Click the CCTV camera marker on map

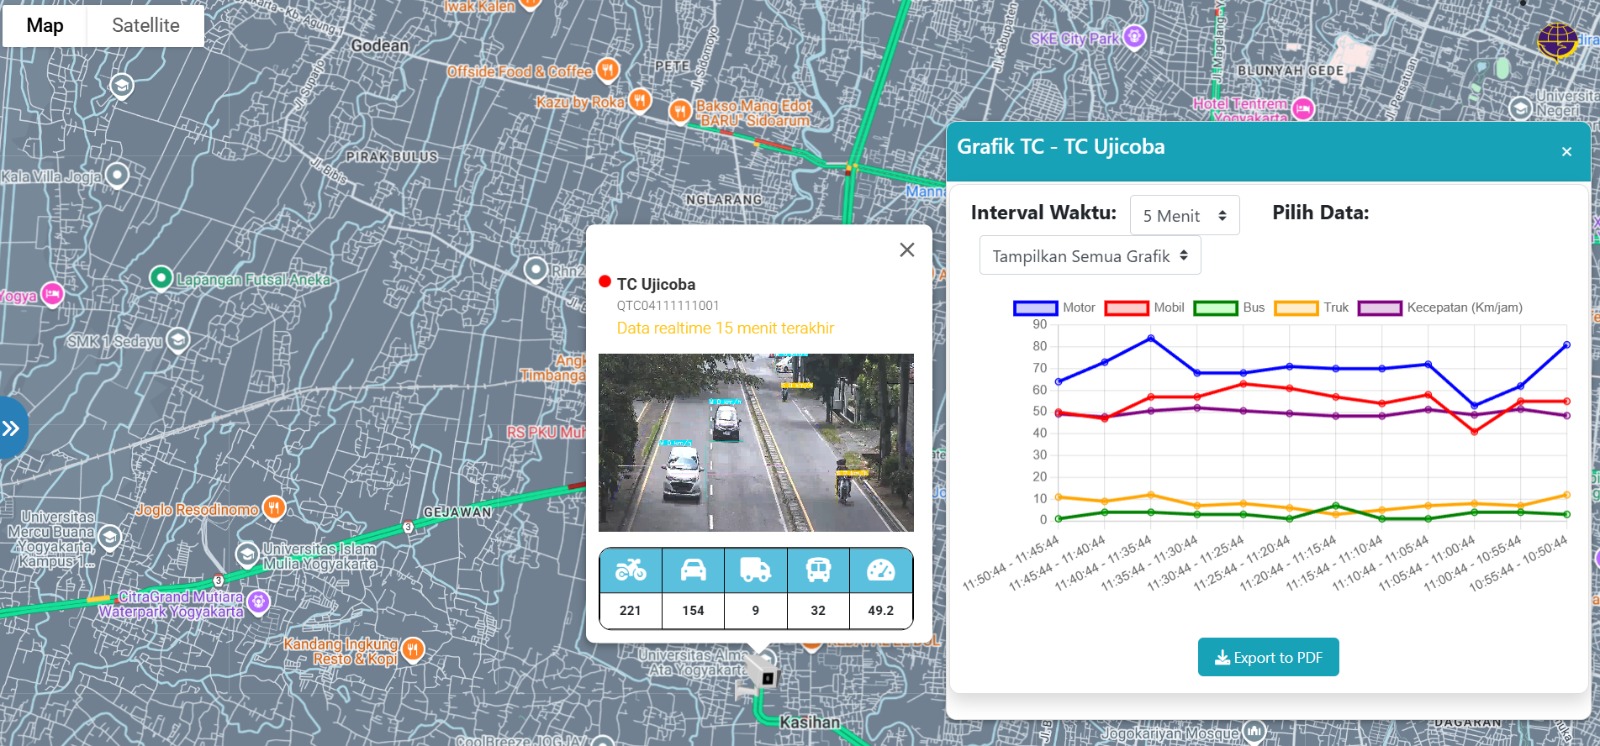(762, 672)
